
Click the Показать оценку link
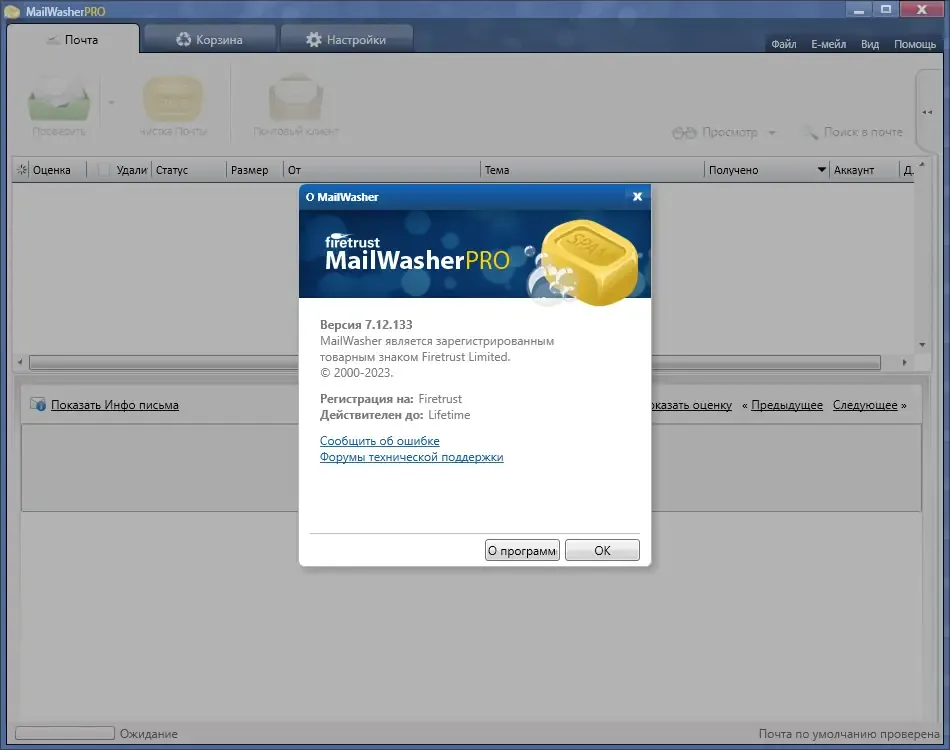691,405
